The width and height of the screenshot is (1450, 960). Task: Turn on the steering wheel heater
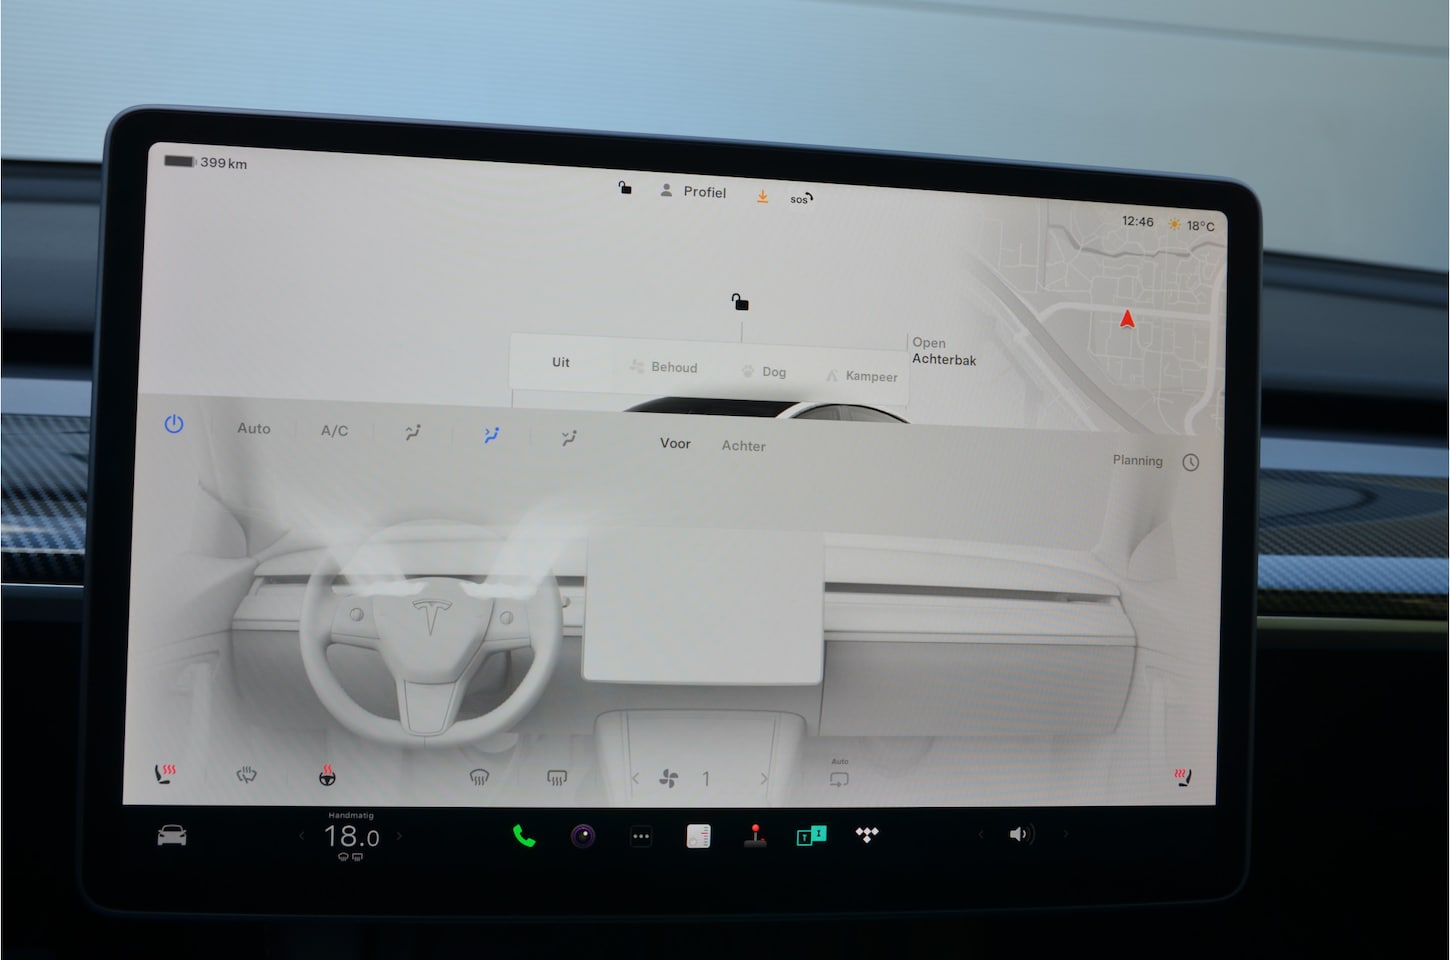(x=327, y=775)
